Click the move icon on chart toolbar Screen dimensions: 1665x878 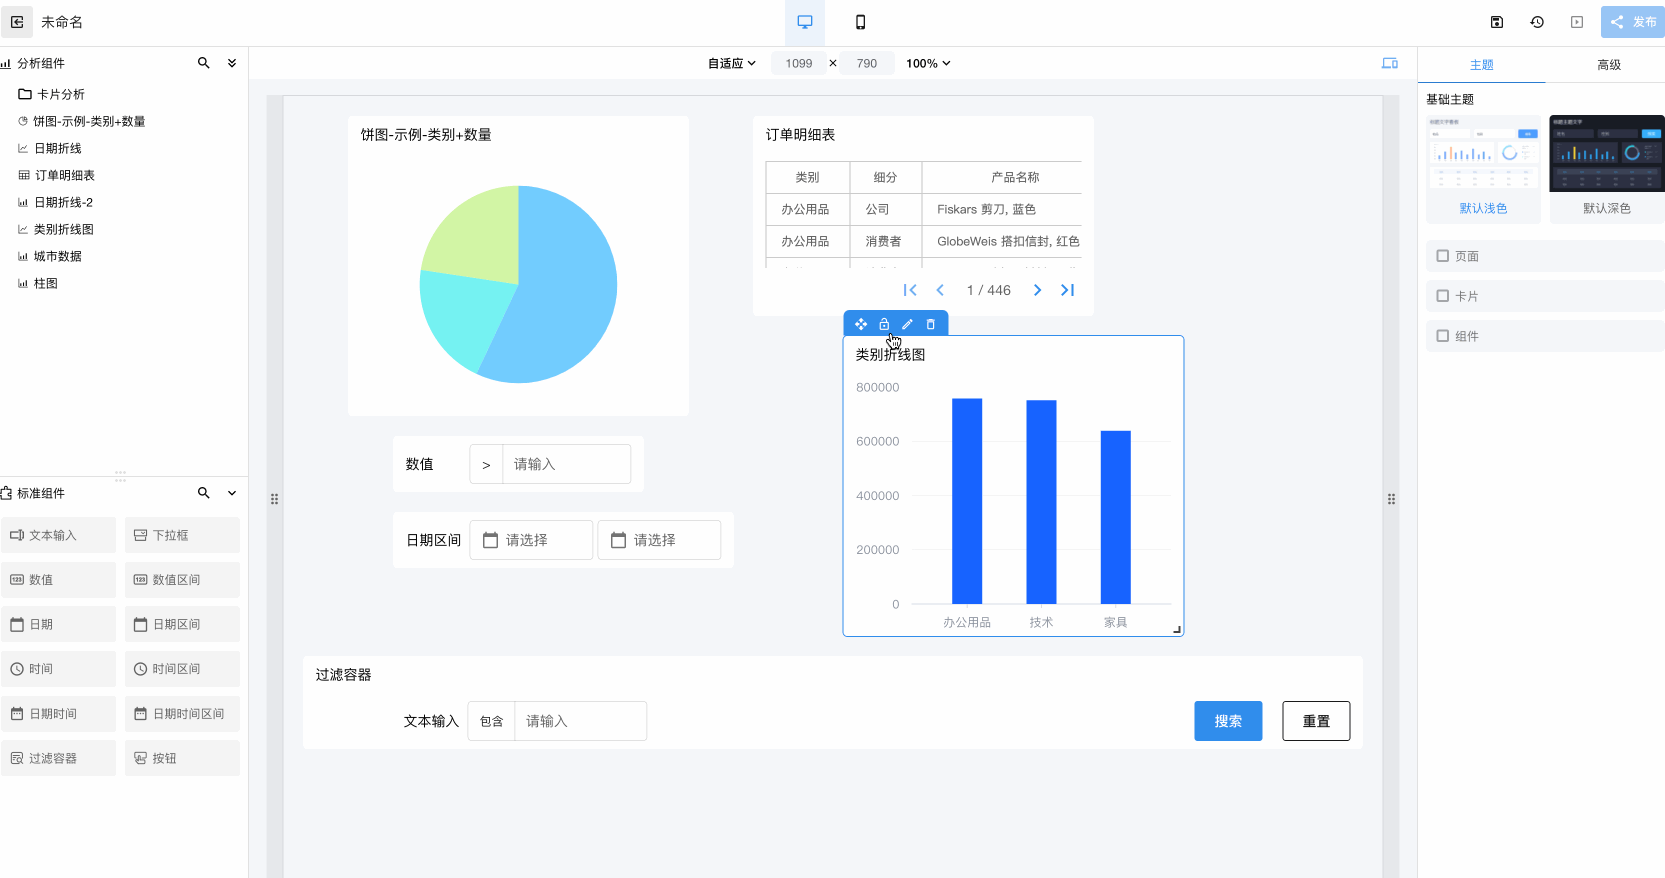[861, 324]
